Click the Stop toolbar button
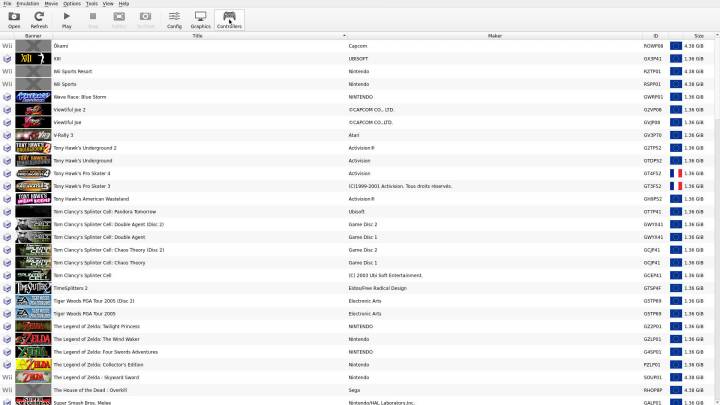The height and width of the screenshot is (405, 720). pos(93,20)
